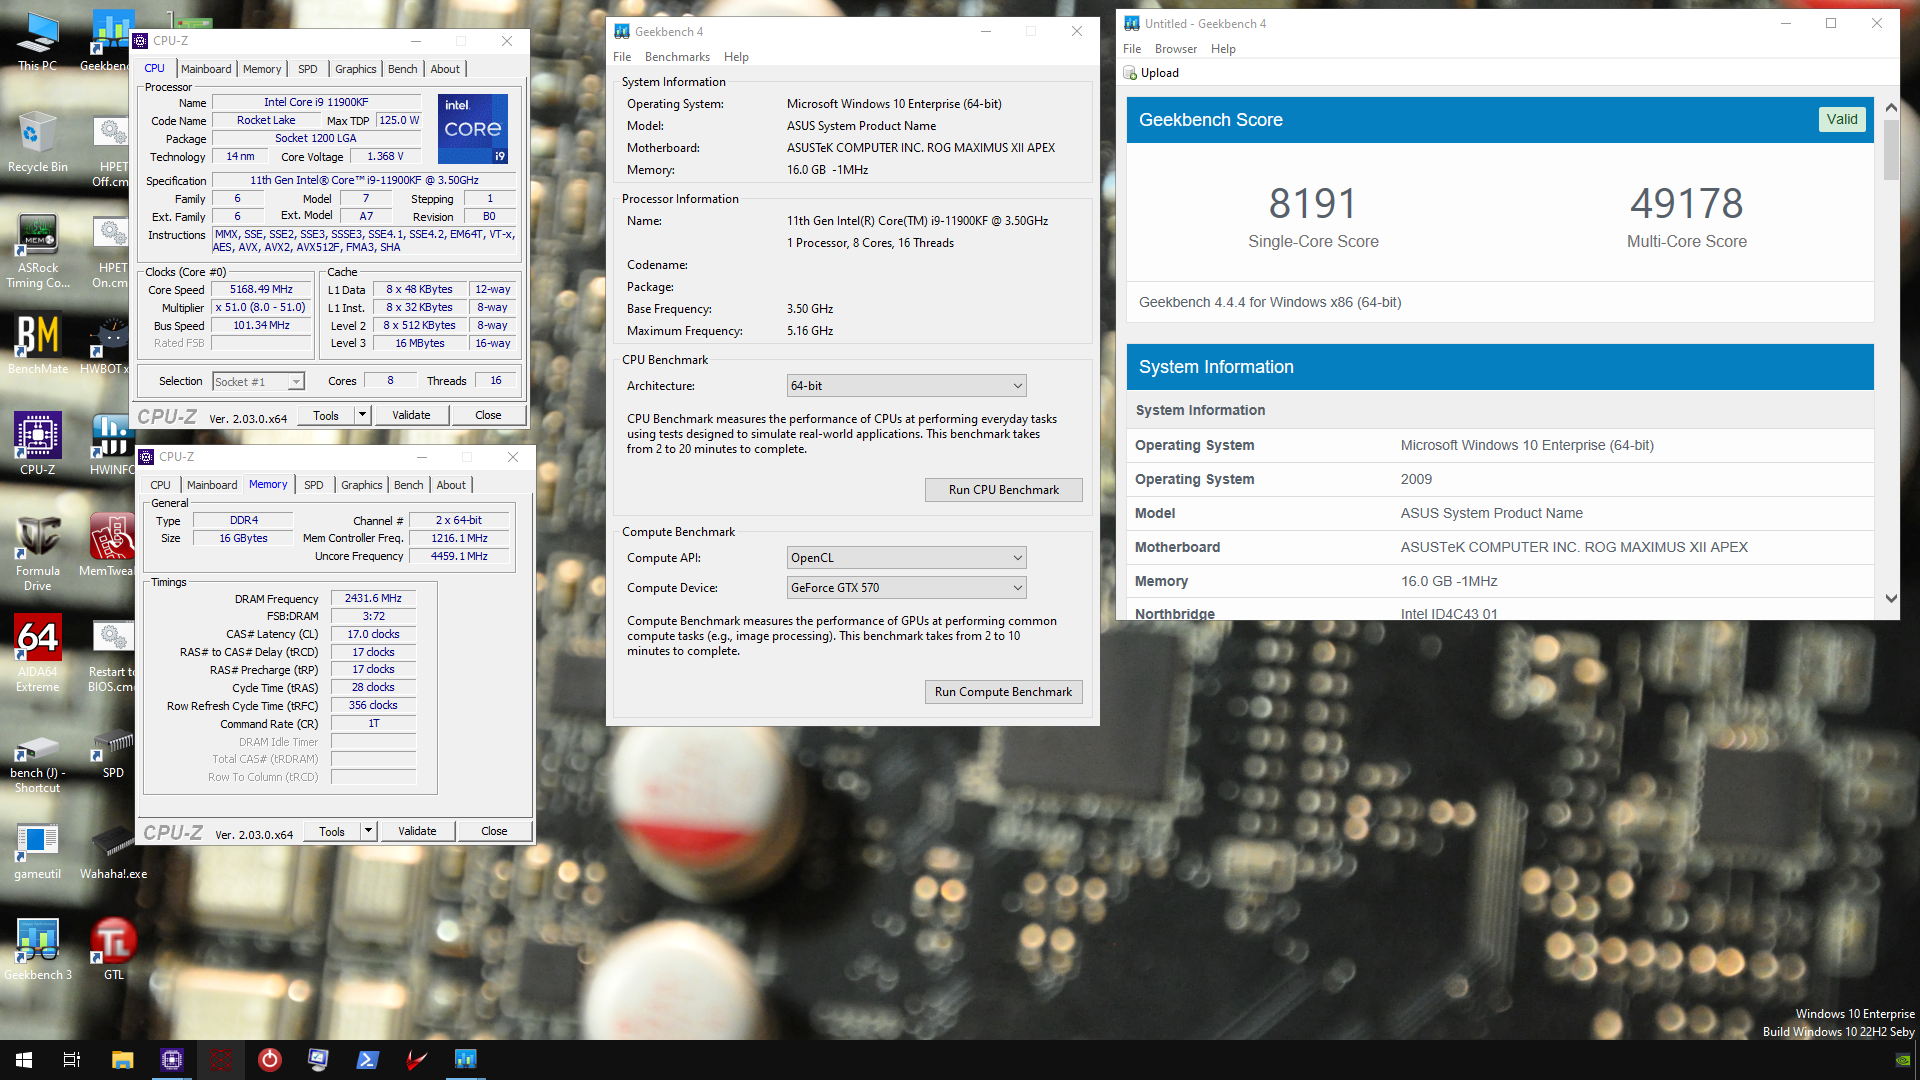Open Socket #1 selection dropdown in CPU-Z
This screenshot has width=1920, height=1080.
pos(258,382)
